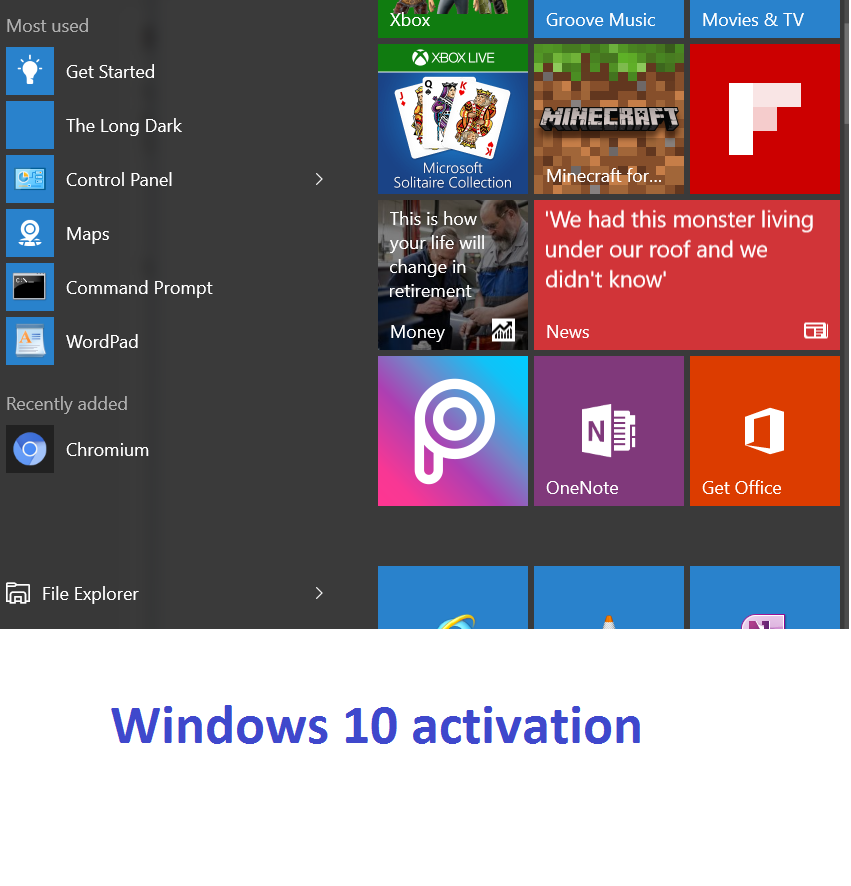Click the Get Started label
The image size is (851, 886).
click(110, 72)
